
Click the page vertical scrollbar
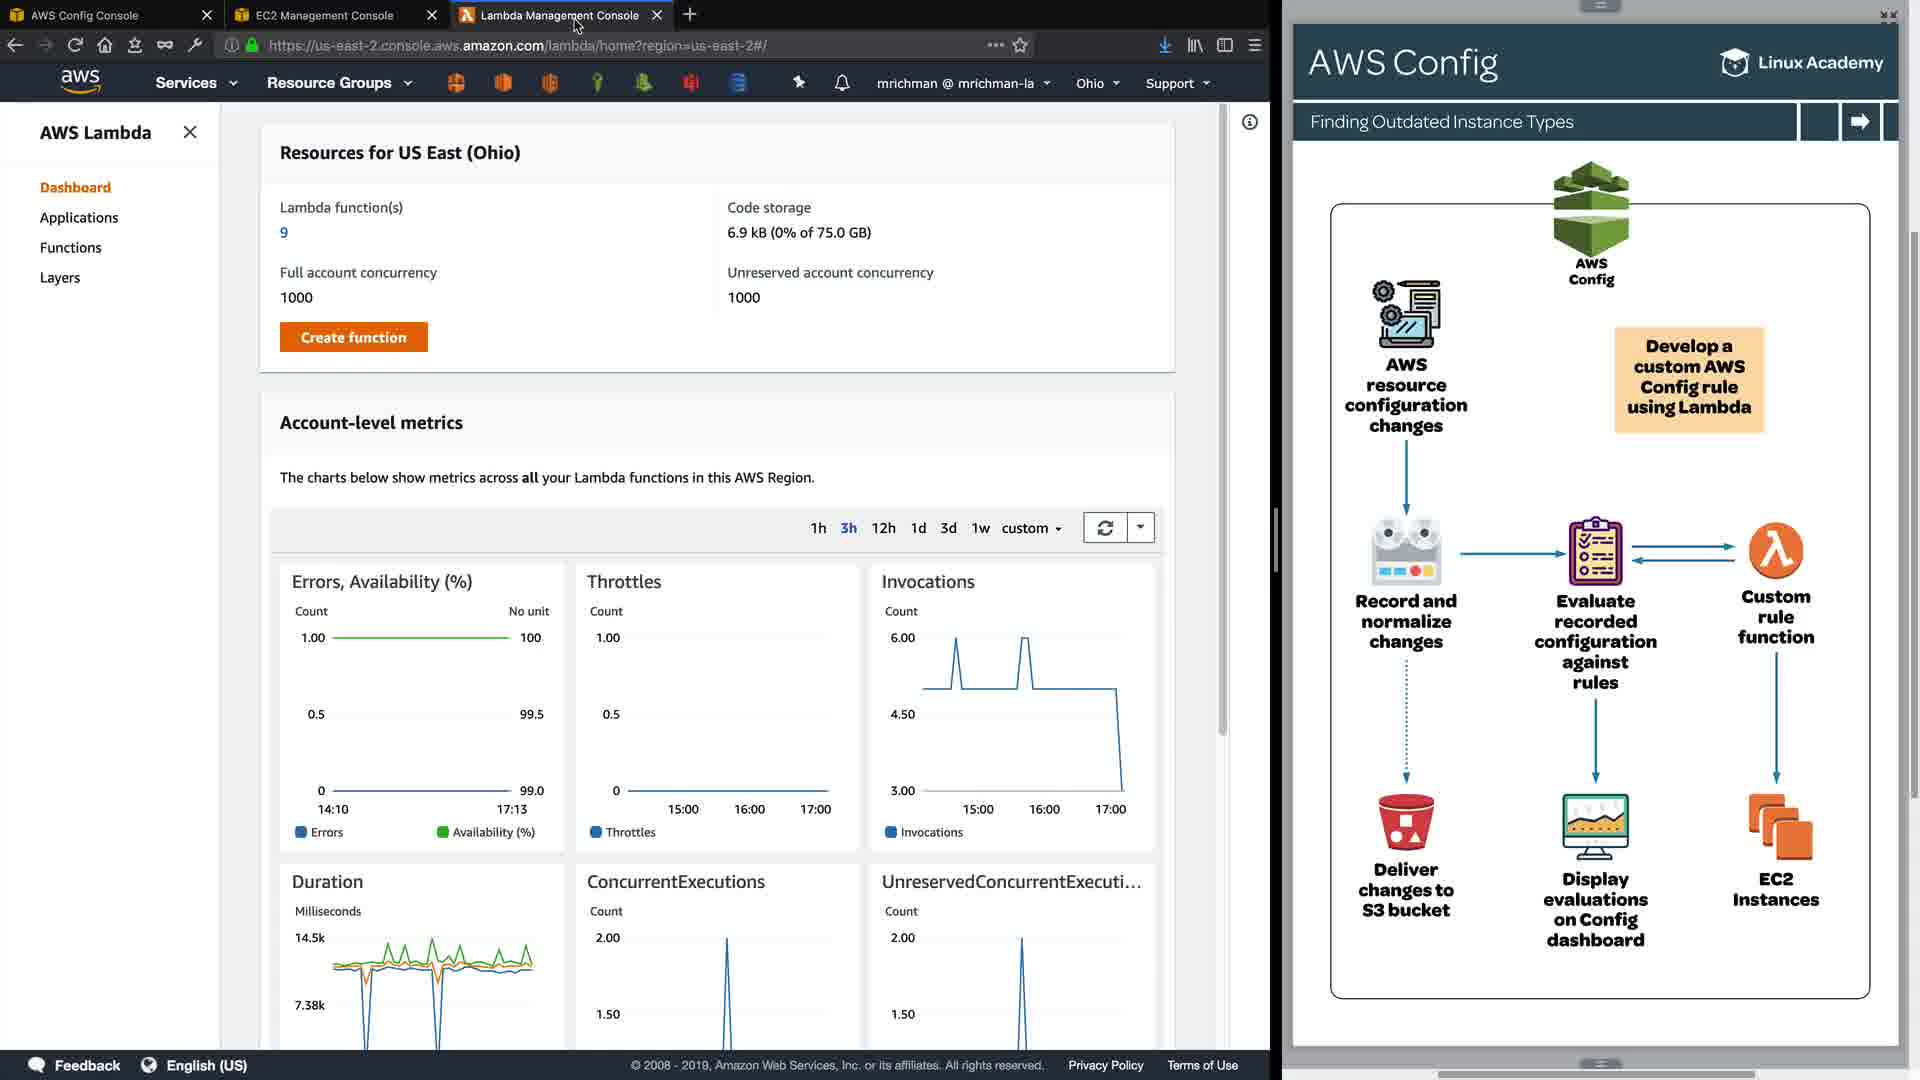coord(1222,420)
